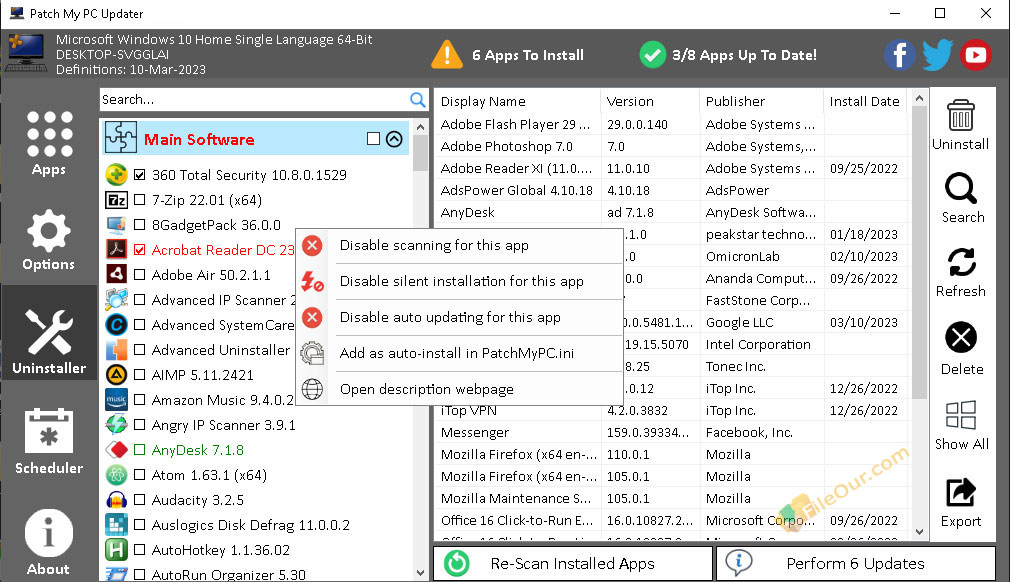Select Disable scanning for this app
Image resolution: width=1010 pixels, height=582 pixels.
460,245
